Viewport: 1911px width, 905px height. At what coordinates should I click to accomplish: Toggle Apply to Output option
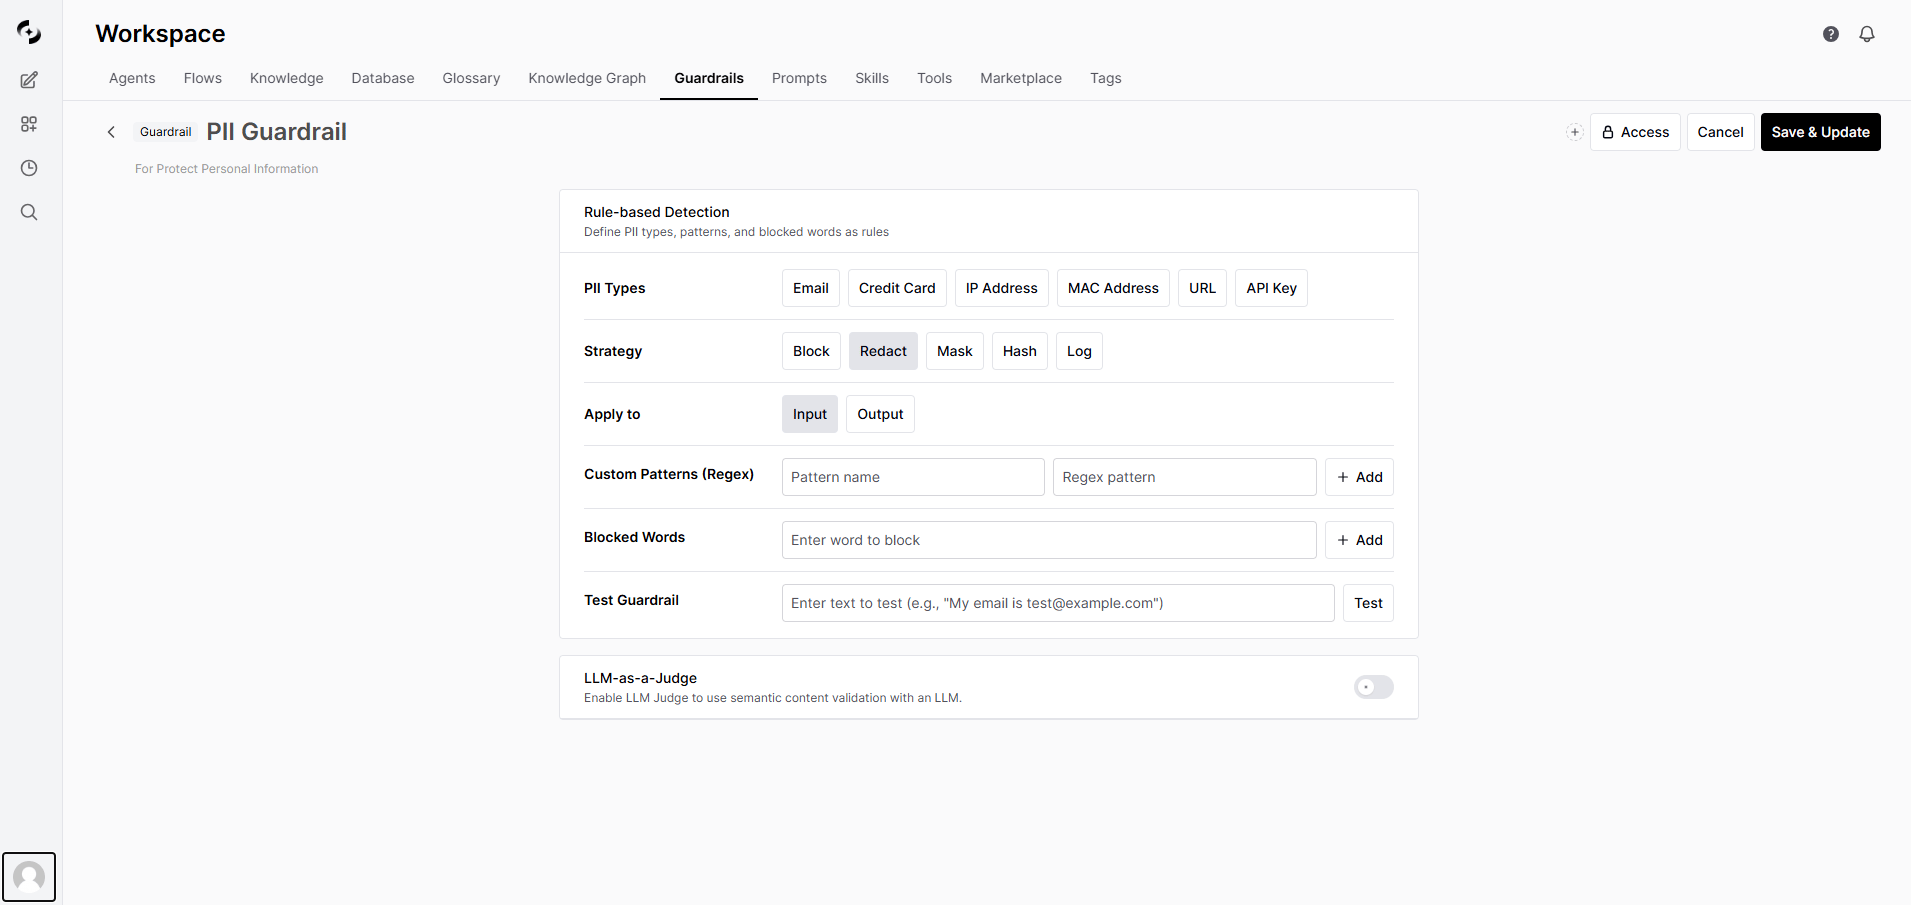pos(880,414)
